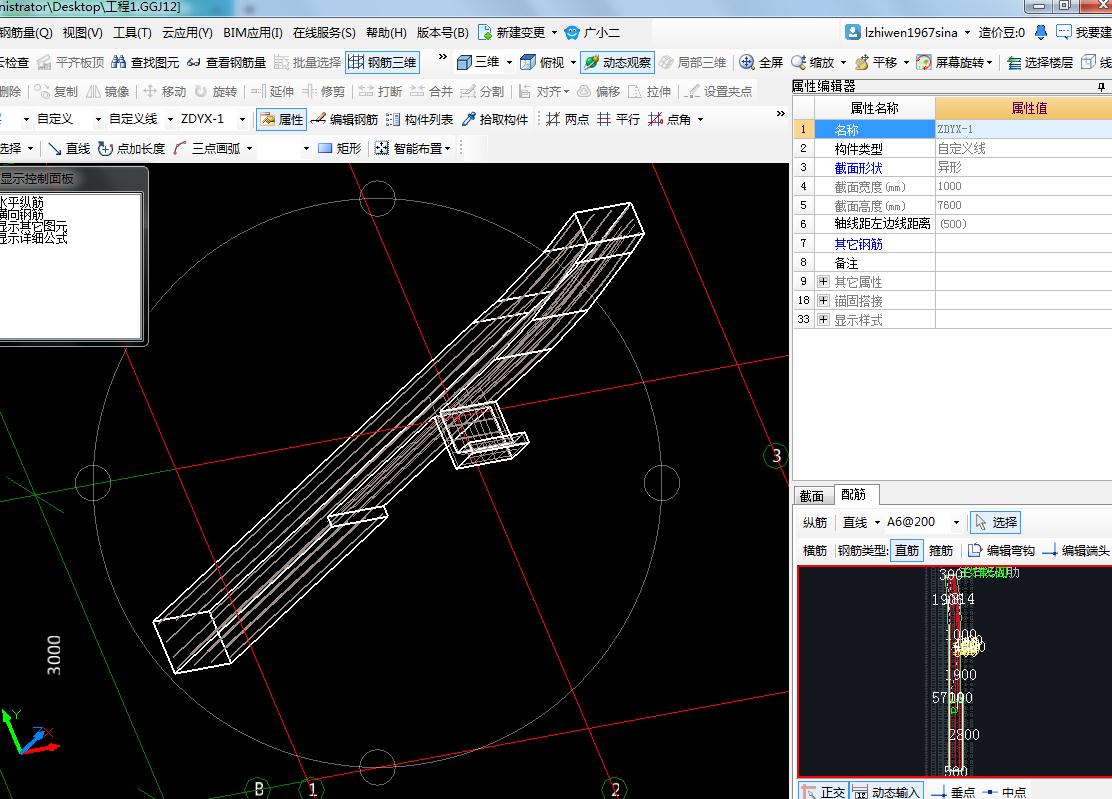Pin the 属性编辑器 panel
The width and height of the screenshot is (1112, 799).
pos(1101,86)
